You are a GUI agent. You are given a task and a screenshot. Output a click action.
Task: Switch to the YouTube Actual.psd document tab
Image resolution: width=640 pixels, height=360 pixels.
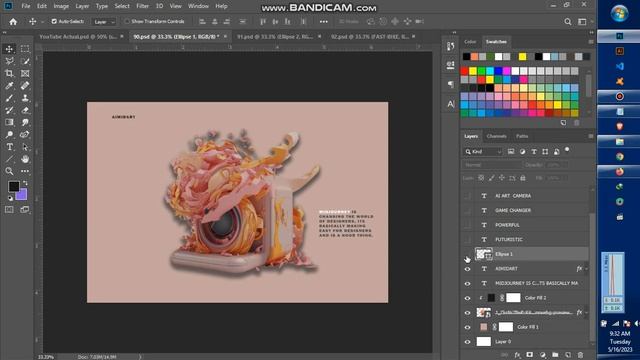pyautogui.click(x=78, y=37)
